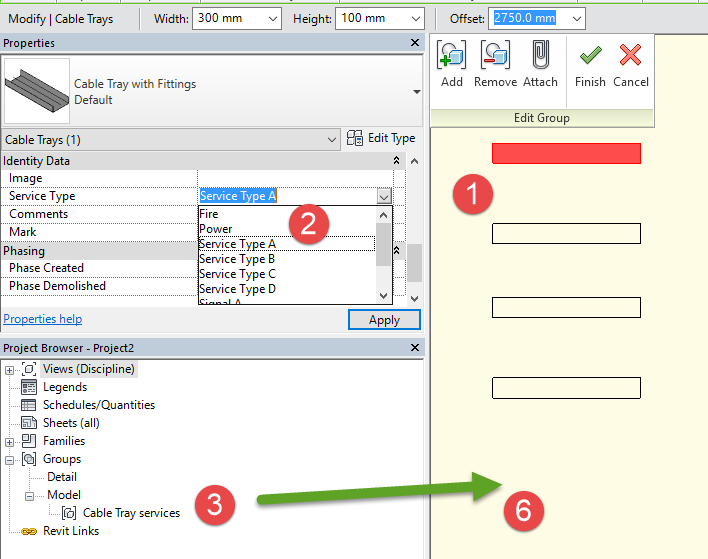Click the Apply button
Viewport: 708px width, 559px height.
click(x=384, y=320)
